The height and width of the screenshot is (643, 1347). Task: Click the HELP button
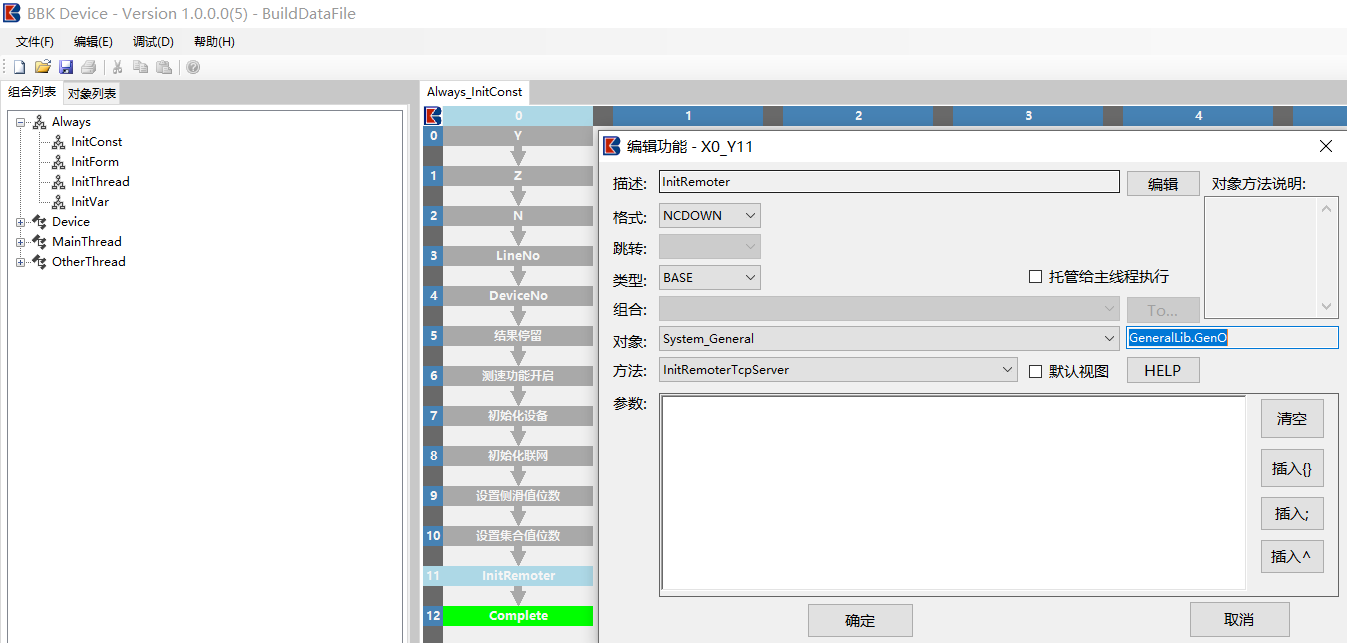point(1163,370)
